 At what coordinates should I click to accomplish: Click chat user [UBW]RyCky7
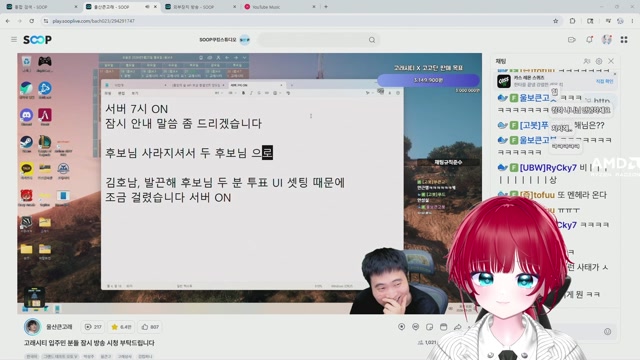pyautogui.click(x=548, y=168)
